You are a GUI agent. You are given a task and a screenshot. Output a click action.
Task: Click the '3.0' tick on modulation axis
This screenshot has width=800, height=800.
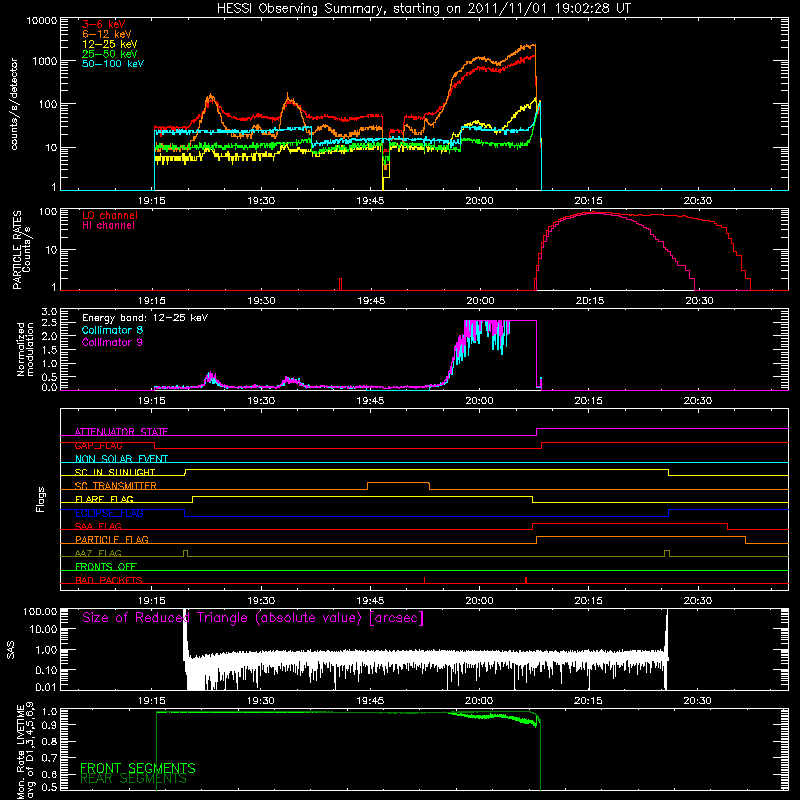click(49, 311)
